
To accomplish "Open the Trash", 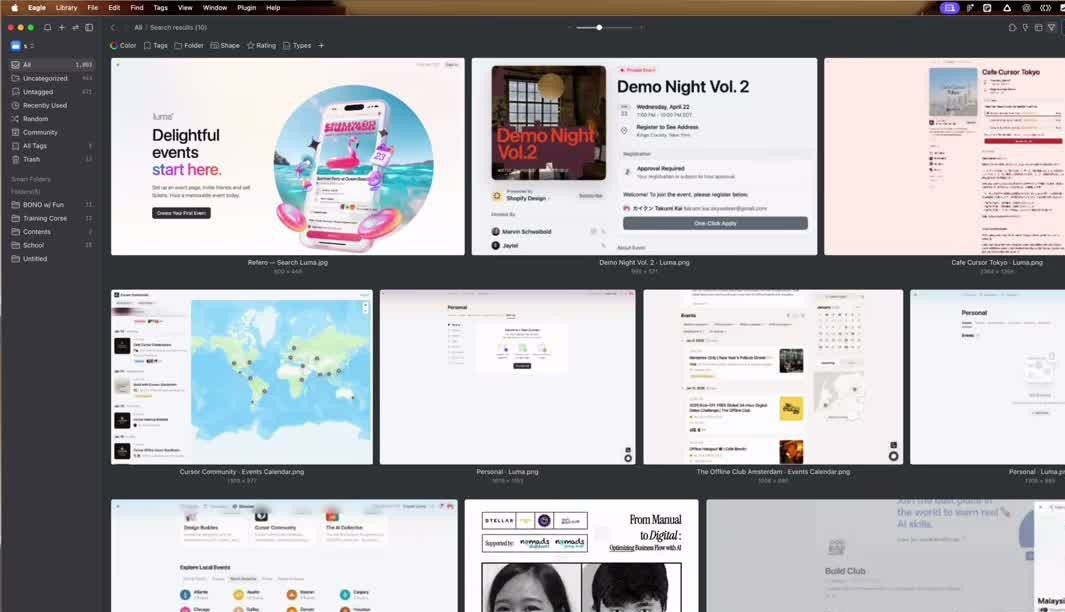I will (52, 160).
